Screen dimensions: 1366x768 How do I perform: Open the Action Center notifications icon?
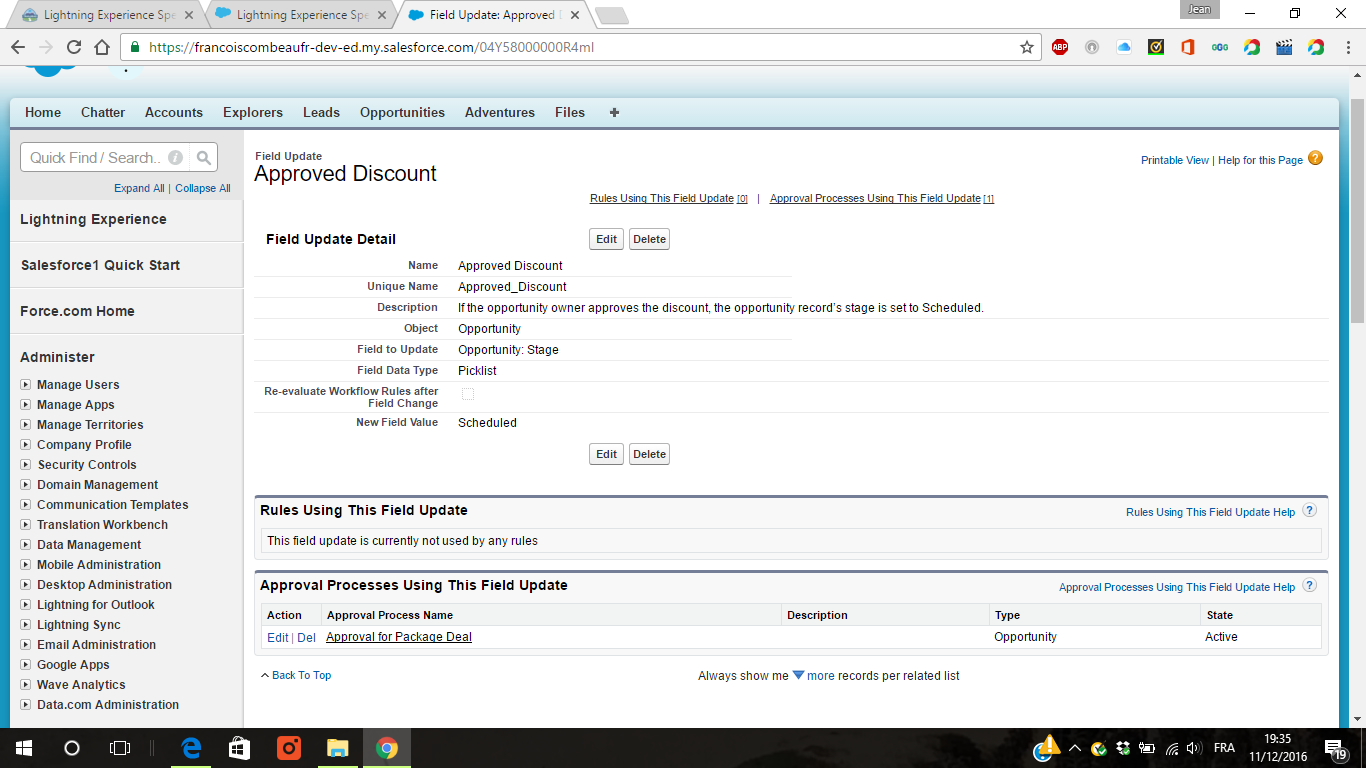coord(1335,748)
